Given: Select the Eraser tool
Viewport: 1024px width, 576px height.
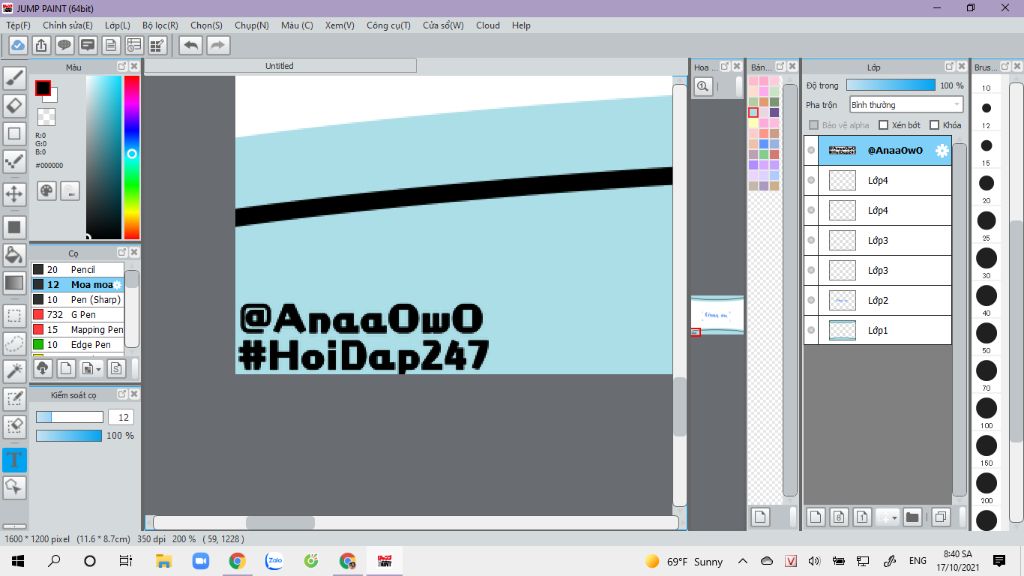Looking at the screenshot, I should pos(14,106).
